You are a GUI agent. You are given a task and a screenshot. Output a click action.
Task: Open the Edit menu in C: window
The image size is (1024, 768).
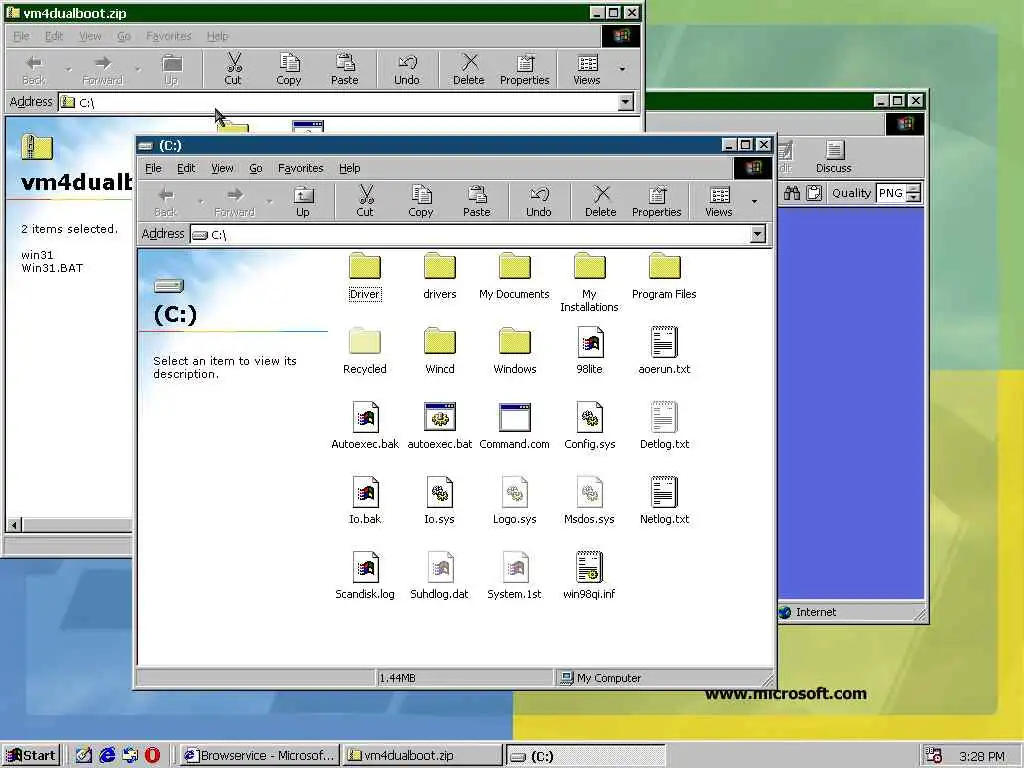tap(186, 168)
